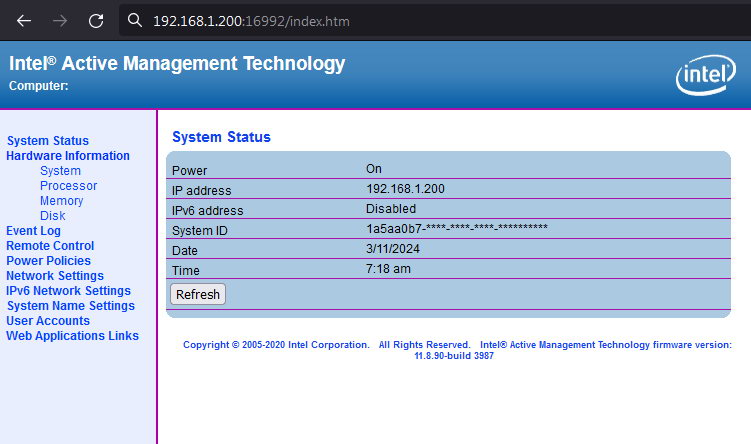Click the System ID value starting 1a5aa0b7

pos(457,228)
